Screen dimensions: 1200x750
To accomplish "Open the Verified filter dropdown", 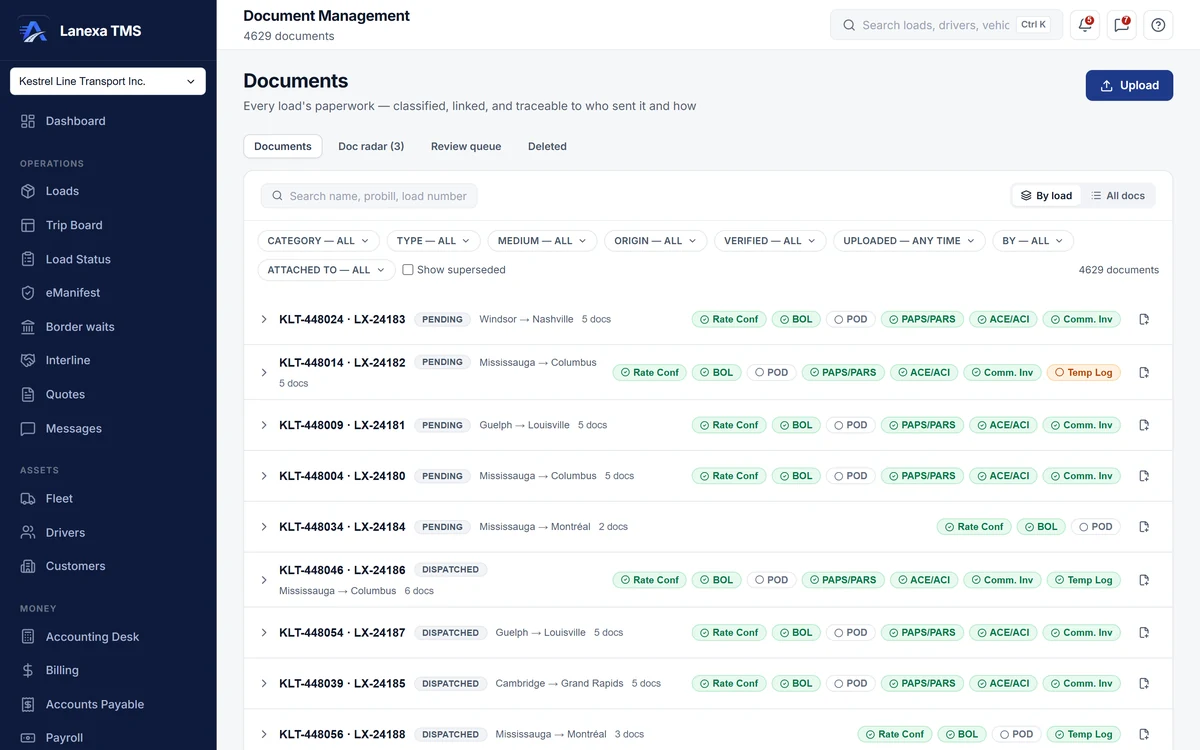I will pos(770,241).
